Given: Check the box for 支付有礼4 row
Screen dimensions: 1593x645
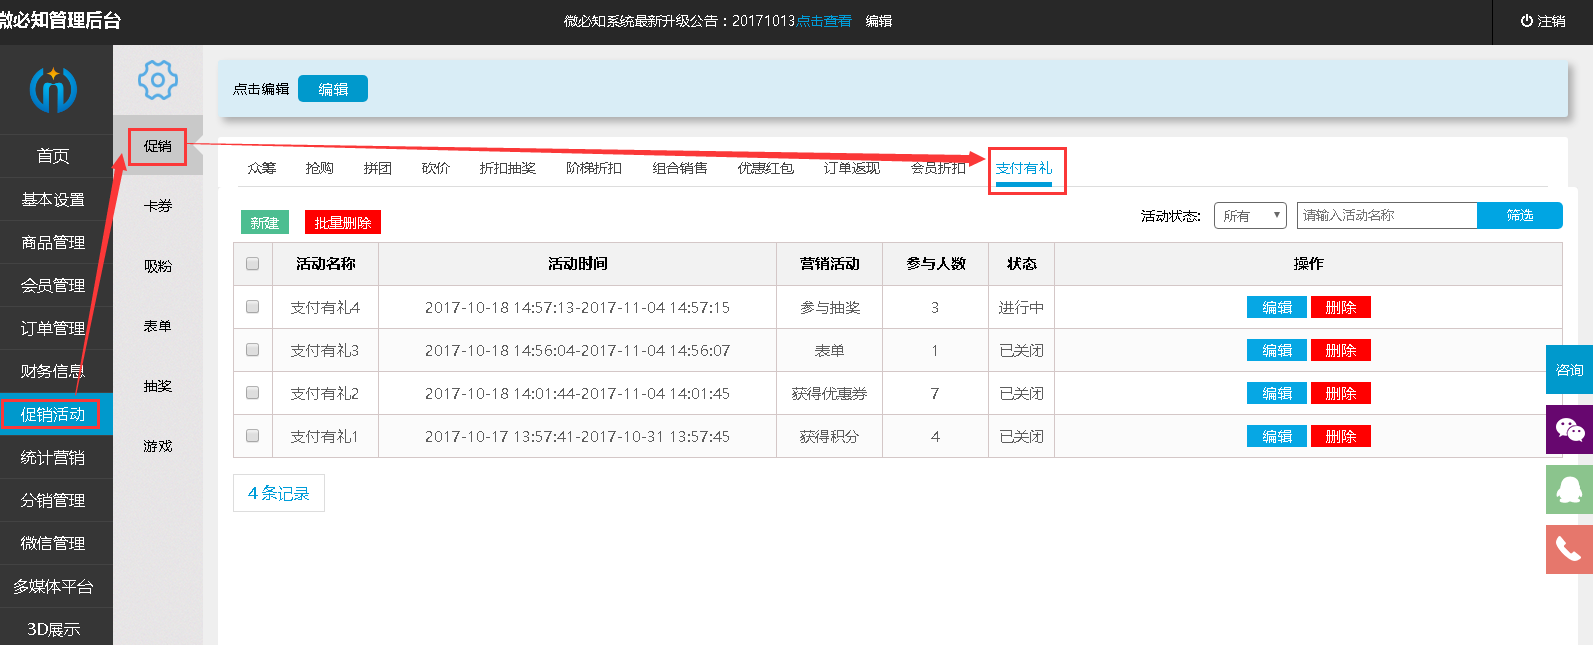Looking at the screenshot, I should click(x=252, y=307).
